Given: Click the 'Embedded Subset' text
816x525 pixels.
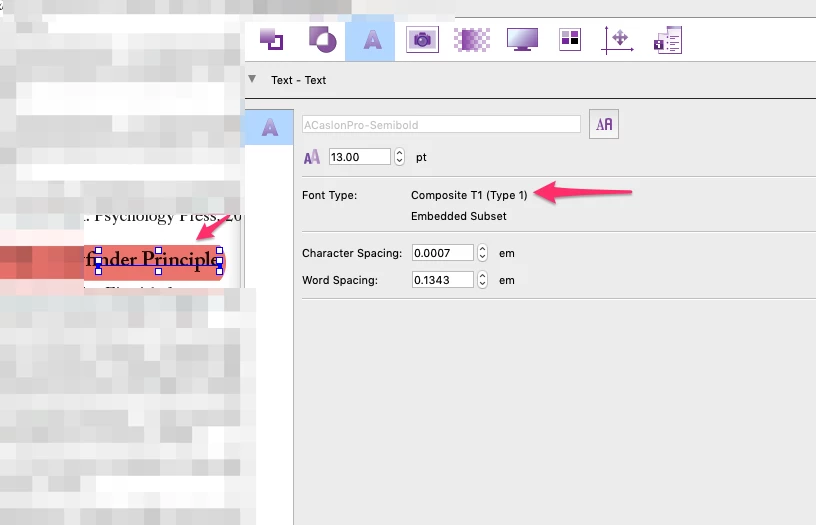Looking at the screenshot, I should [458, 216].
